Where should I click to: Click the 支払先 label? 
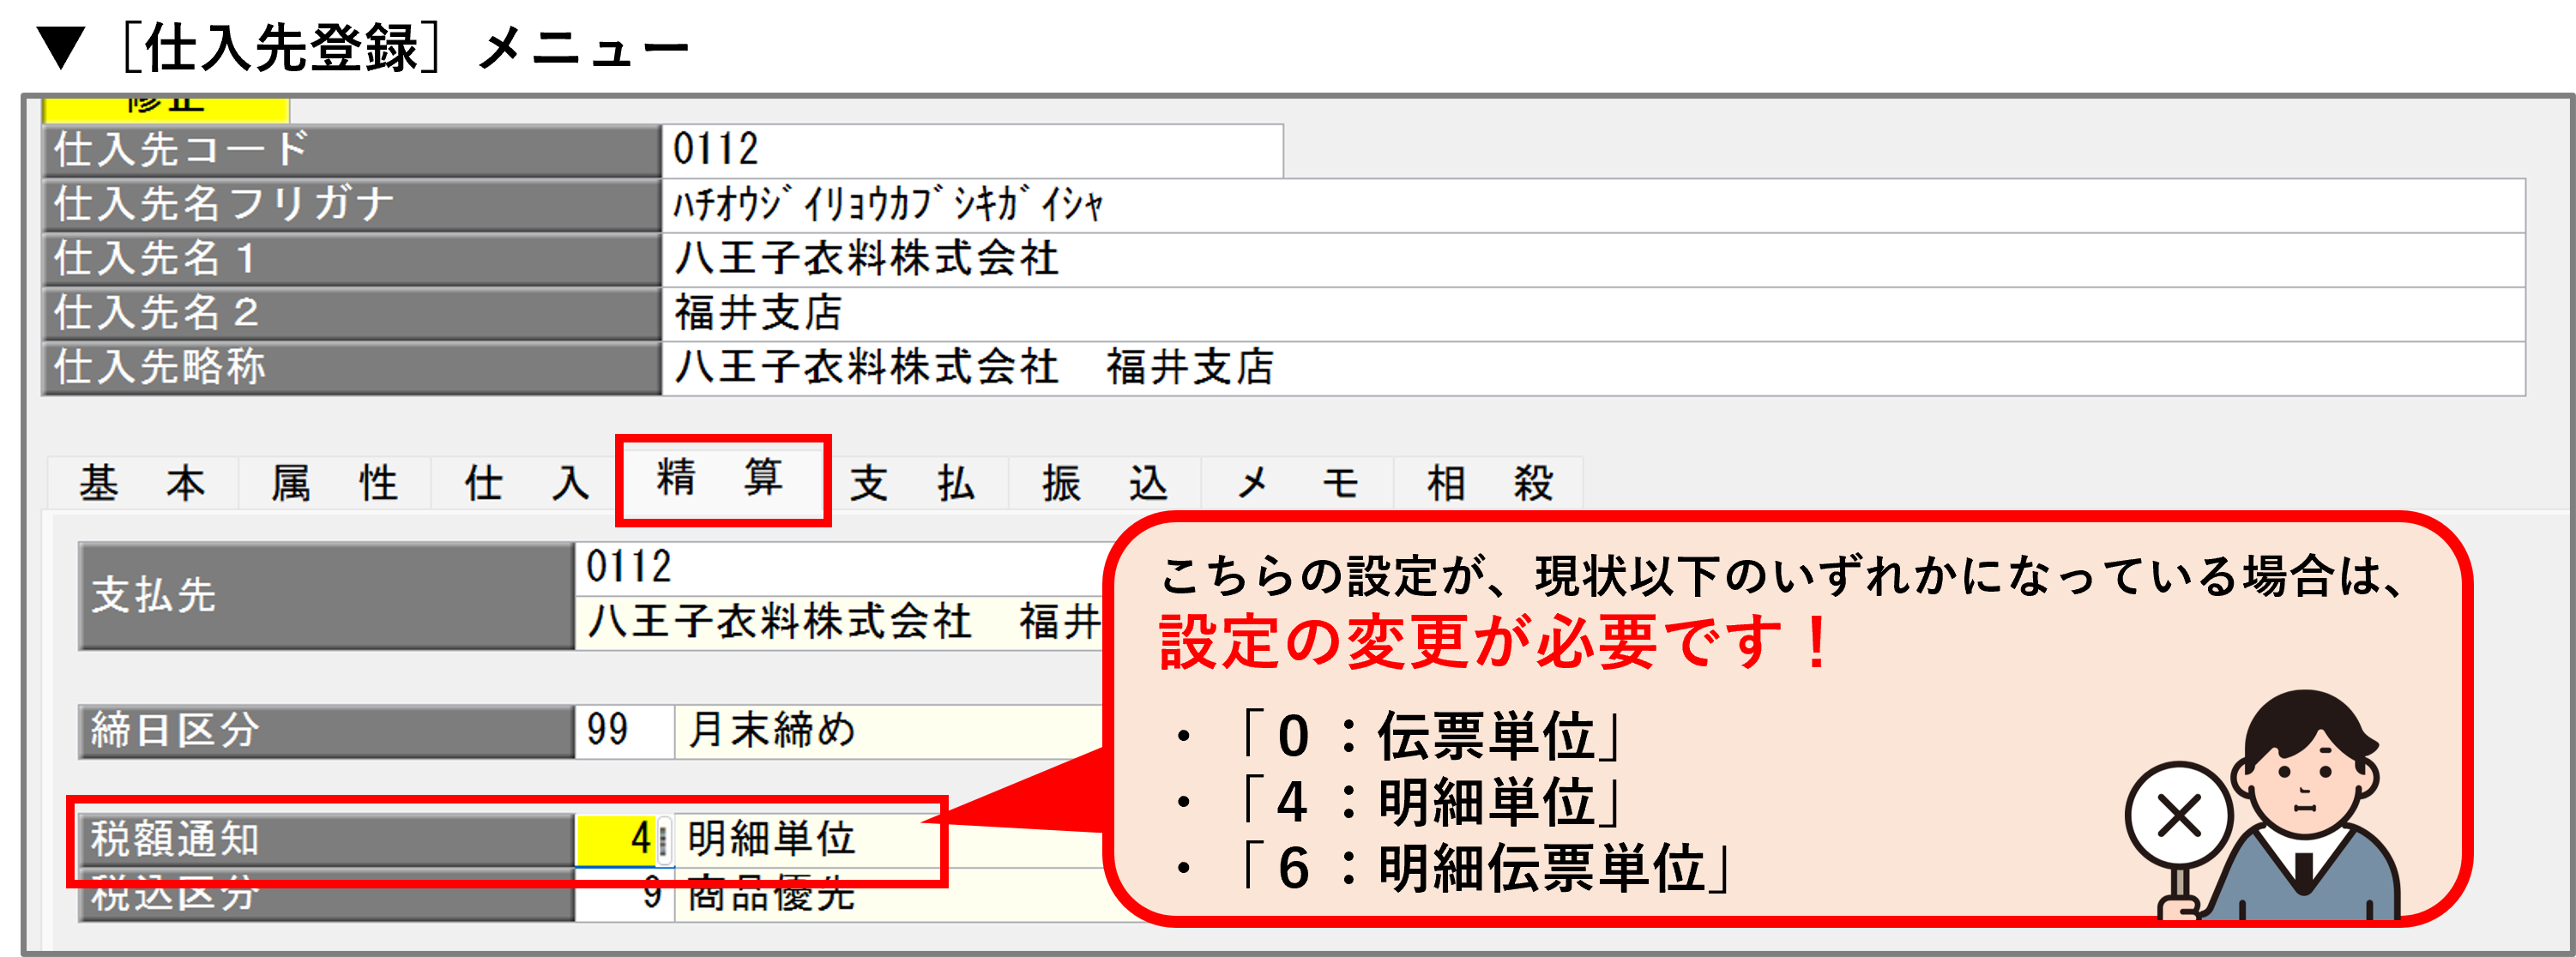tap(326, 596)
